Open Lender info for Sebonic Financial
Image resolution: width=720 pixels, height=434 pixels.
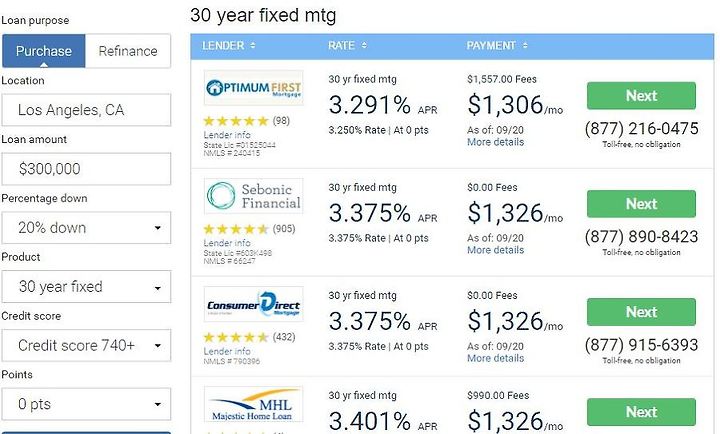pyautogui.click(x=227, y=243)
